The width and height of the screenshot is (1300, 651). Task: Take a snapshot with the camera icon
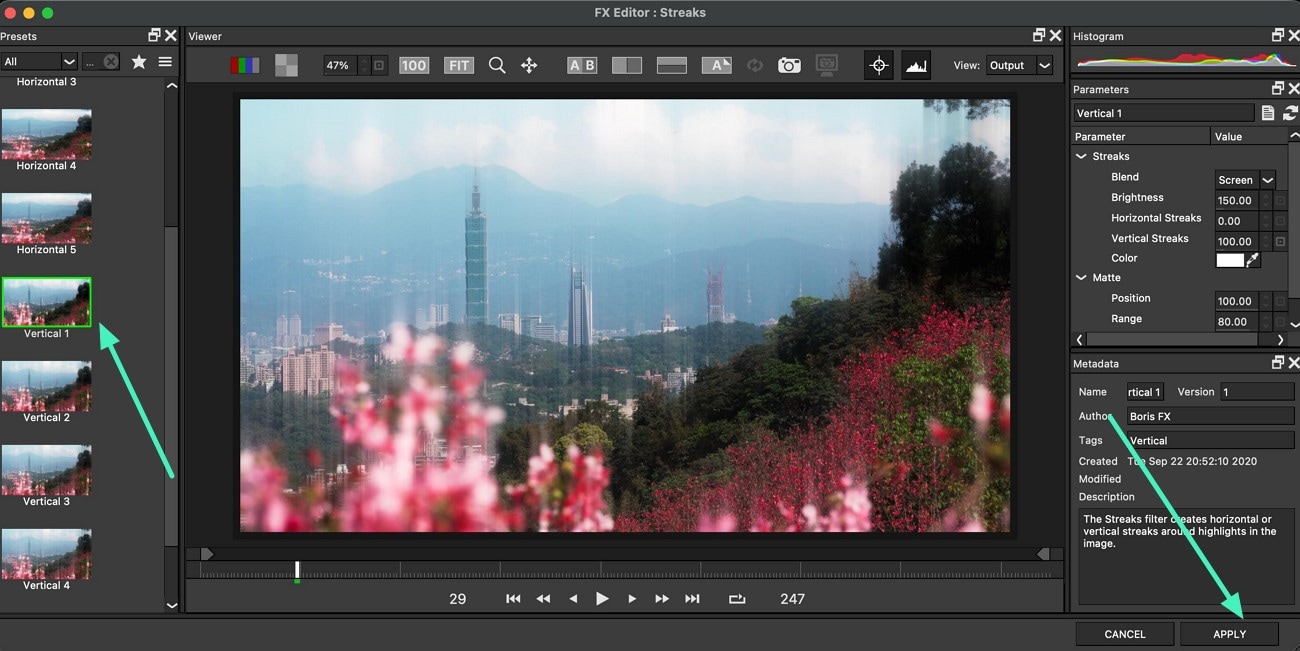click(789, 65)
